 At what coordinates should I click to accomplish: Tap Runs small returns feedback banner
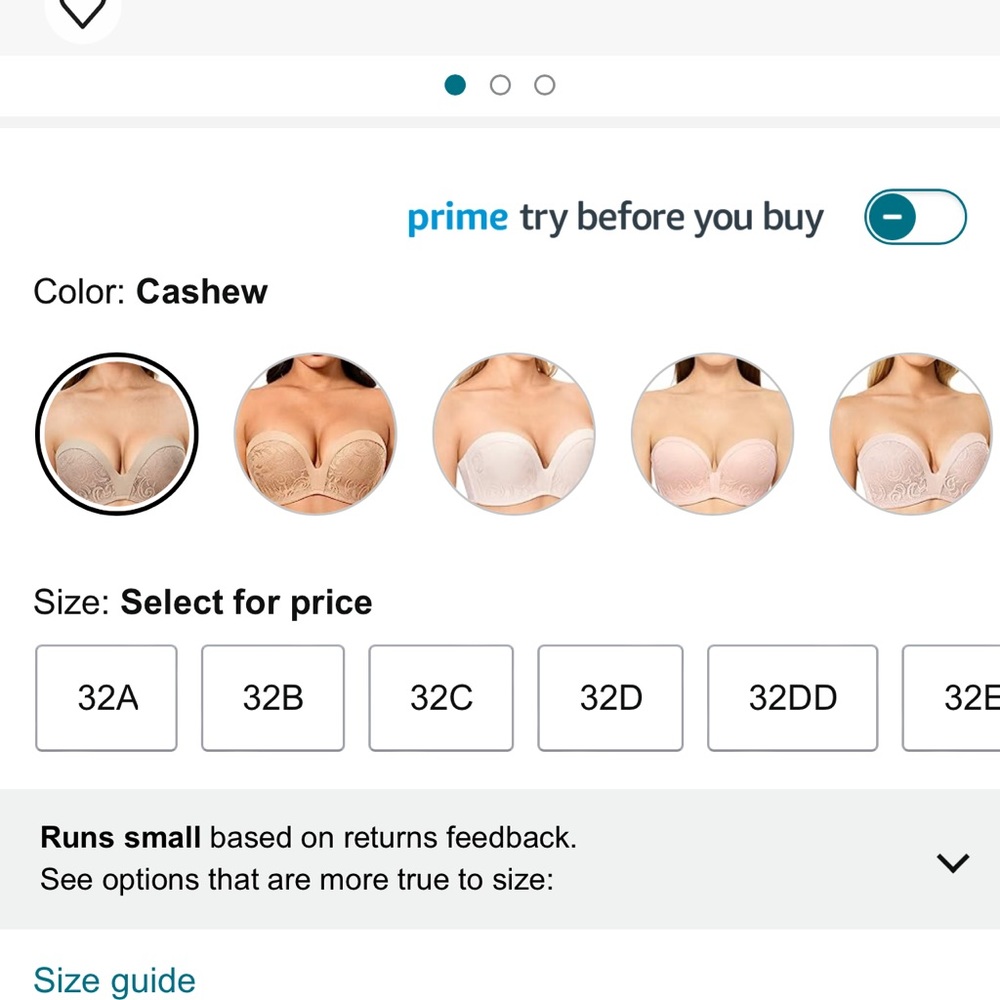tap(500, 858)
